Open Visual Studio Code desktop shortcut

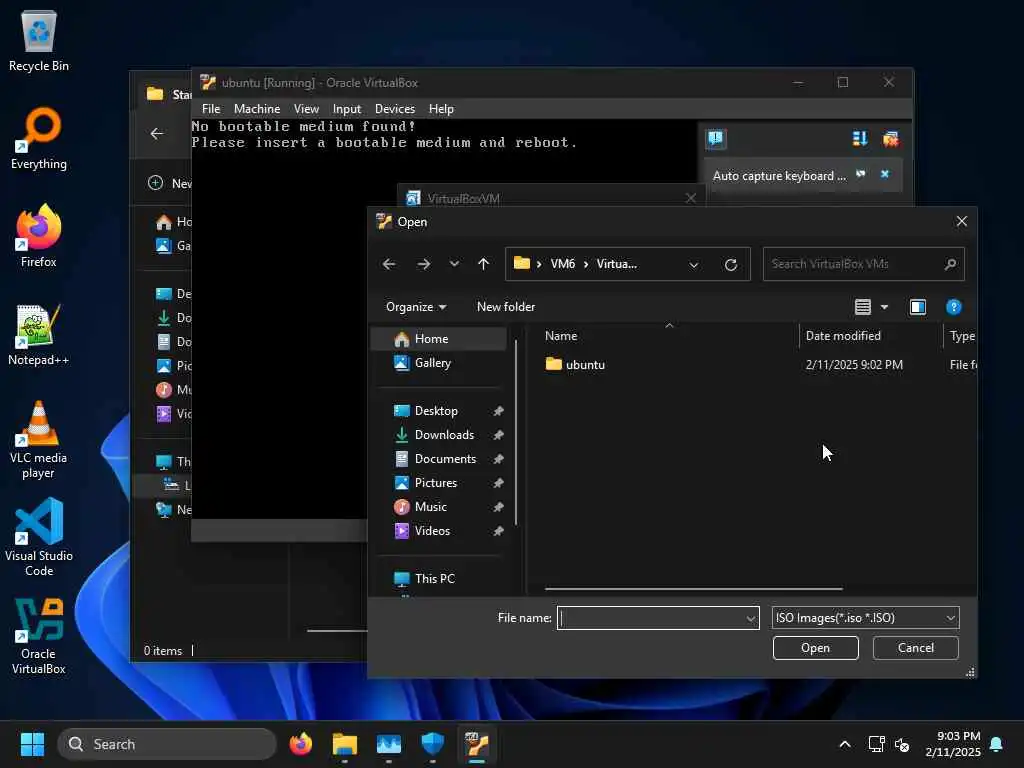pyautogui.click(x=39, y=537)
